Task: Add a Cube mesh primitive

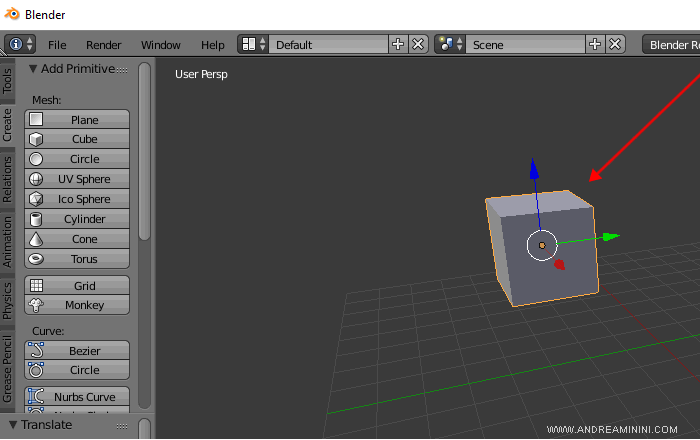Action: pyautogui.click(x=77, y=139)
